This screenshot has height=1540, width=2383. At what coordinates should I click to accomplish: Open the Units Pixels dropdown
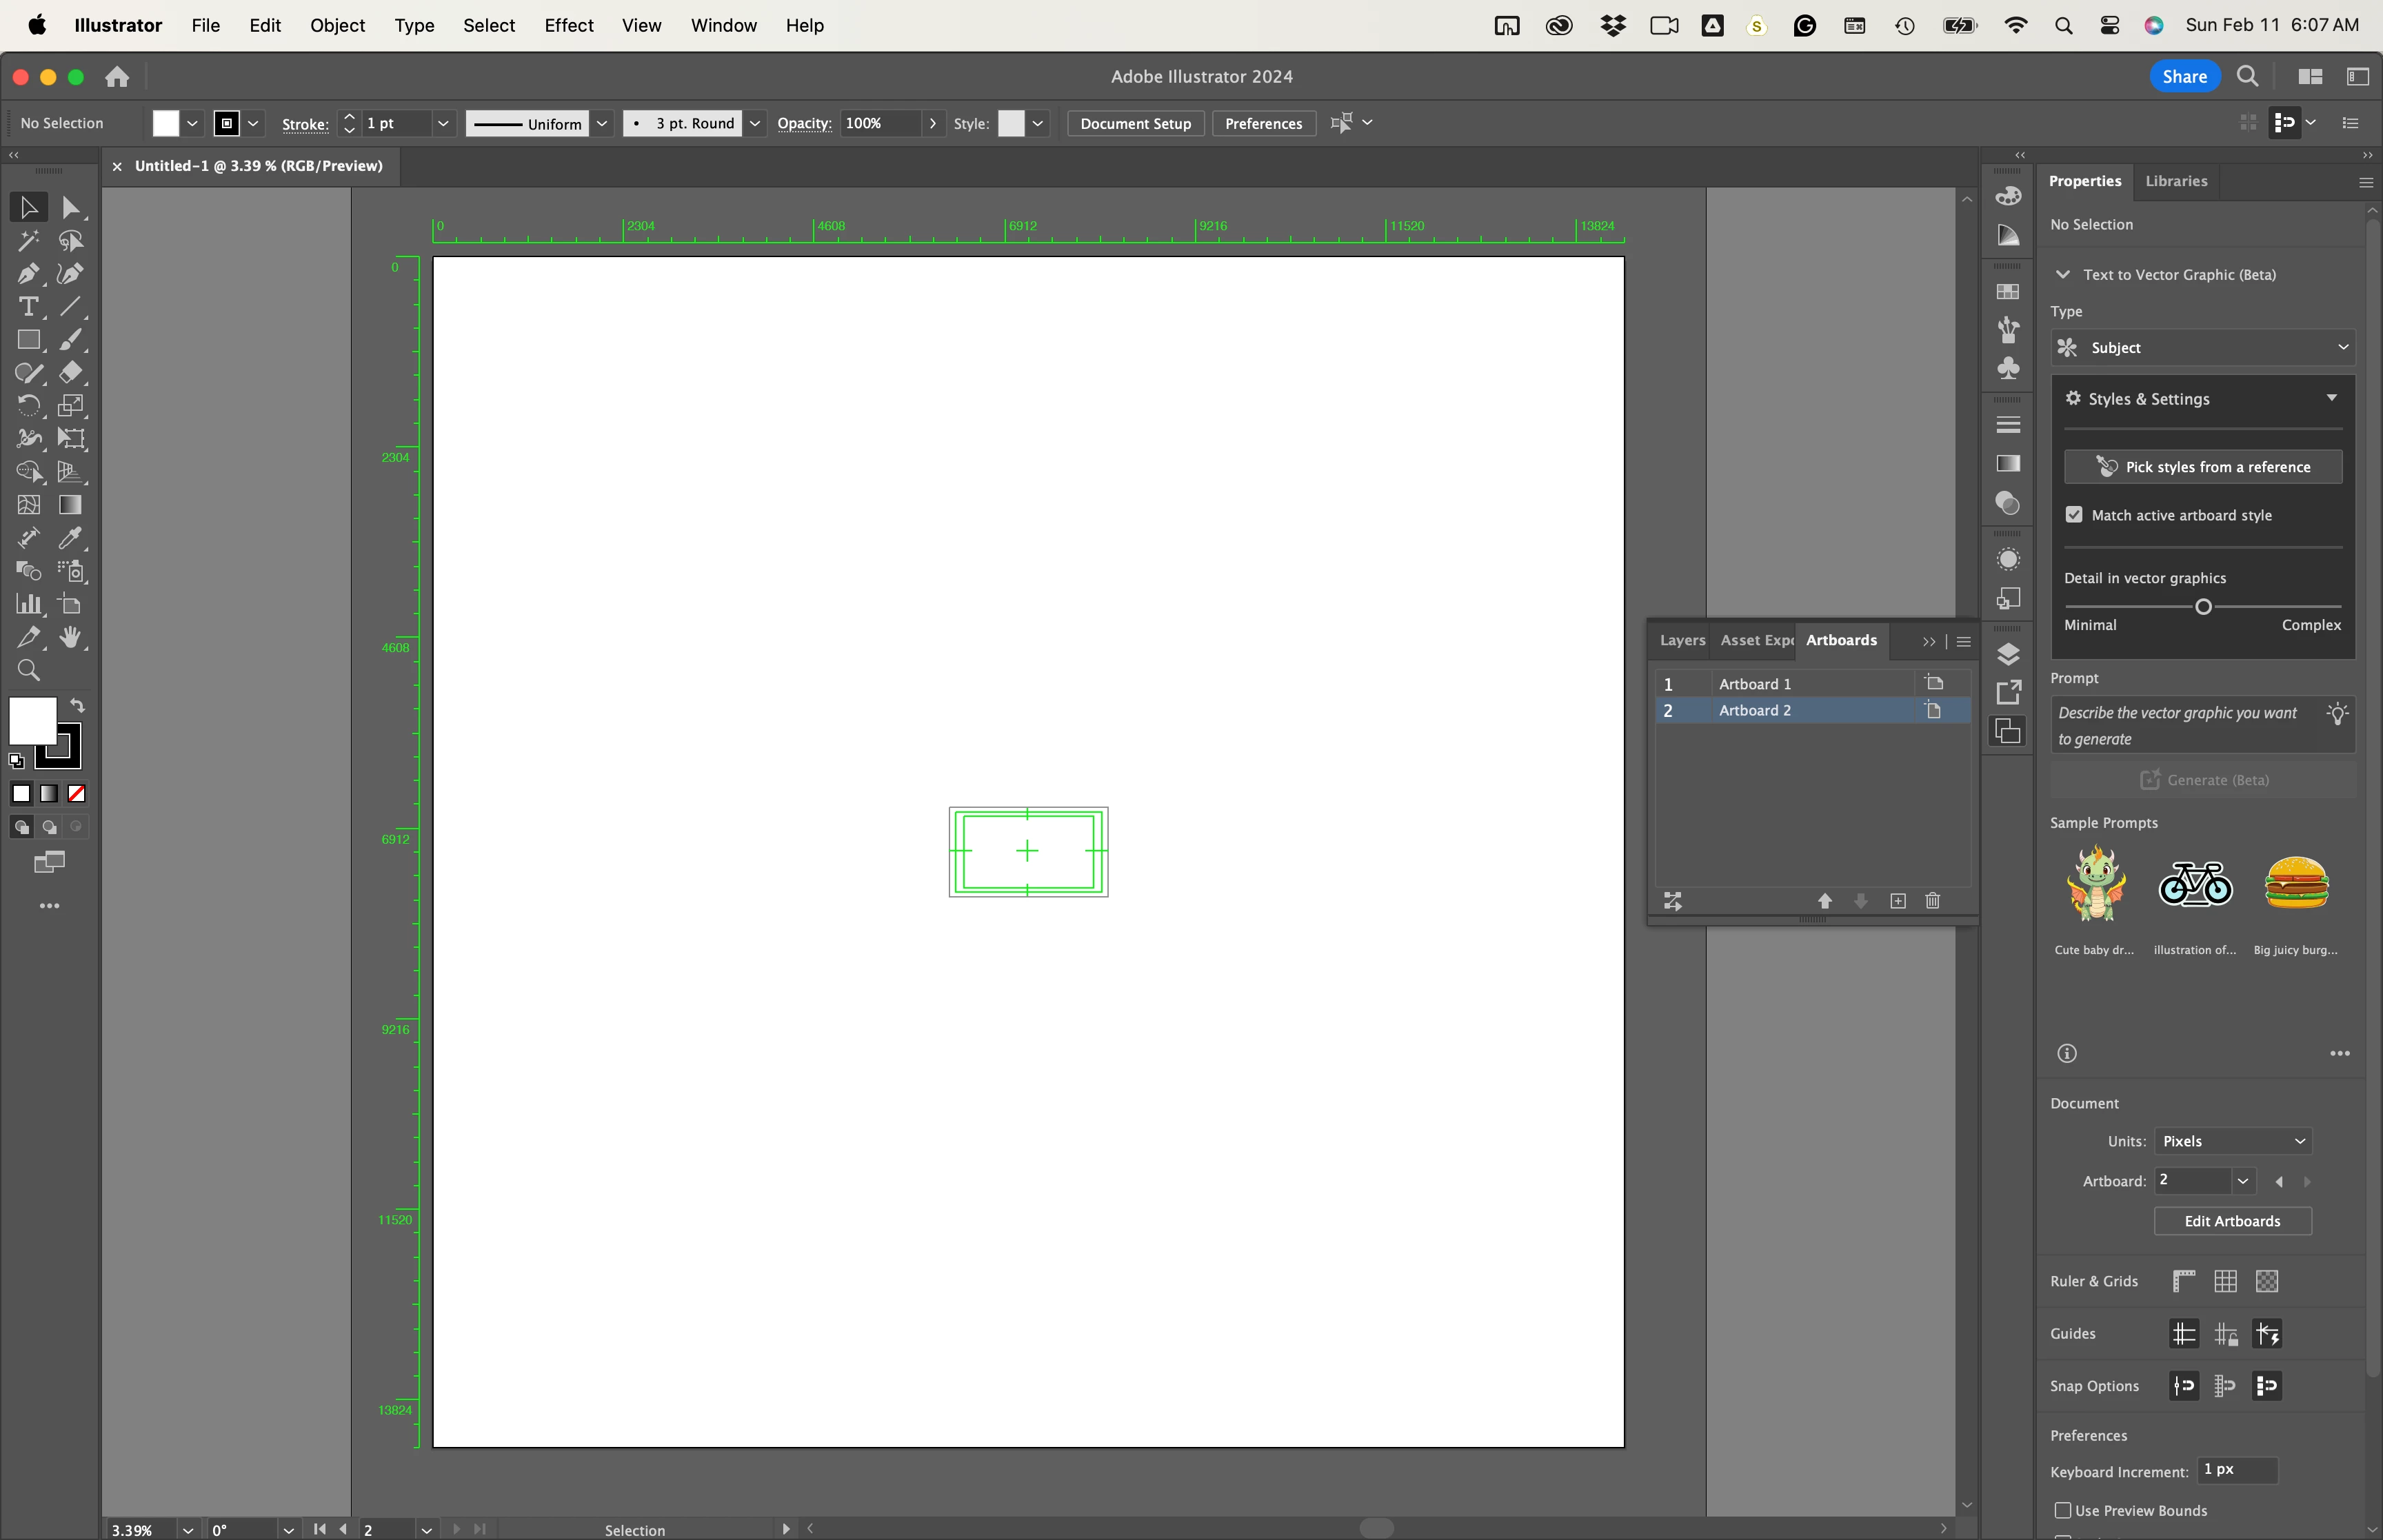2232,1141
